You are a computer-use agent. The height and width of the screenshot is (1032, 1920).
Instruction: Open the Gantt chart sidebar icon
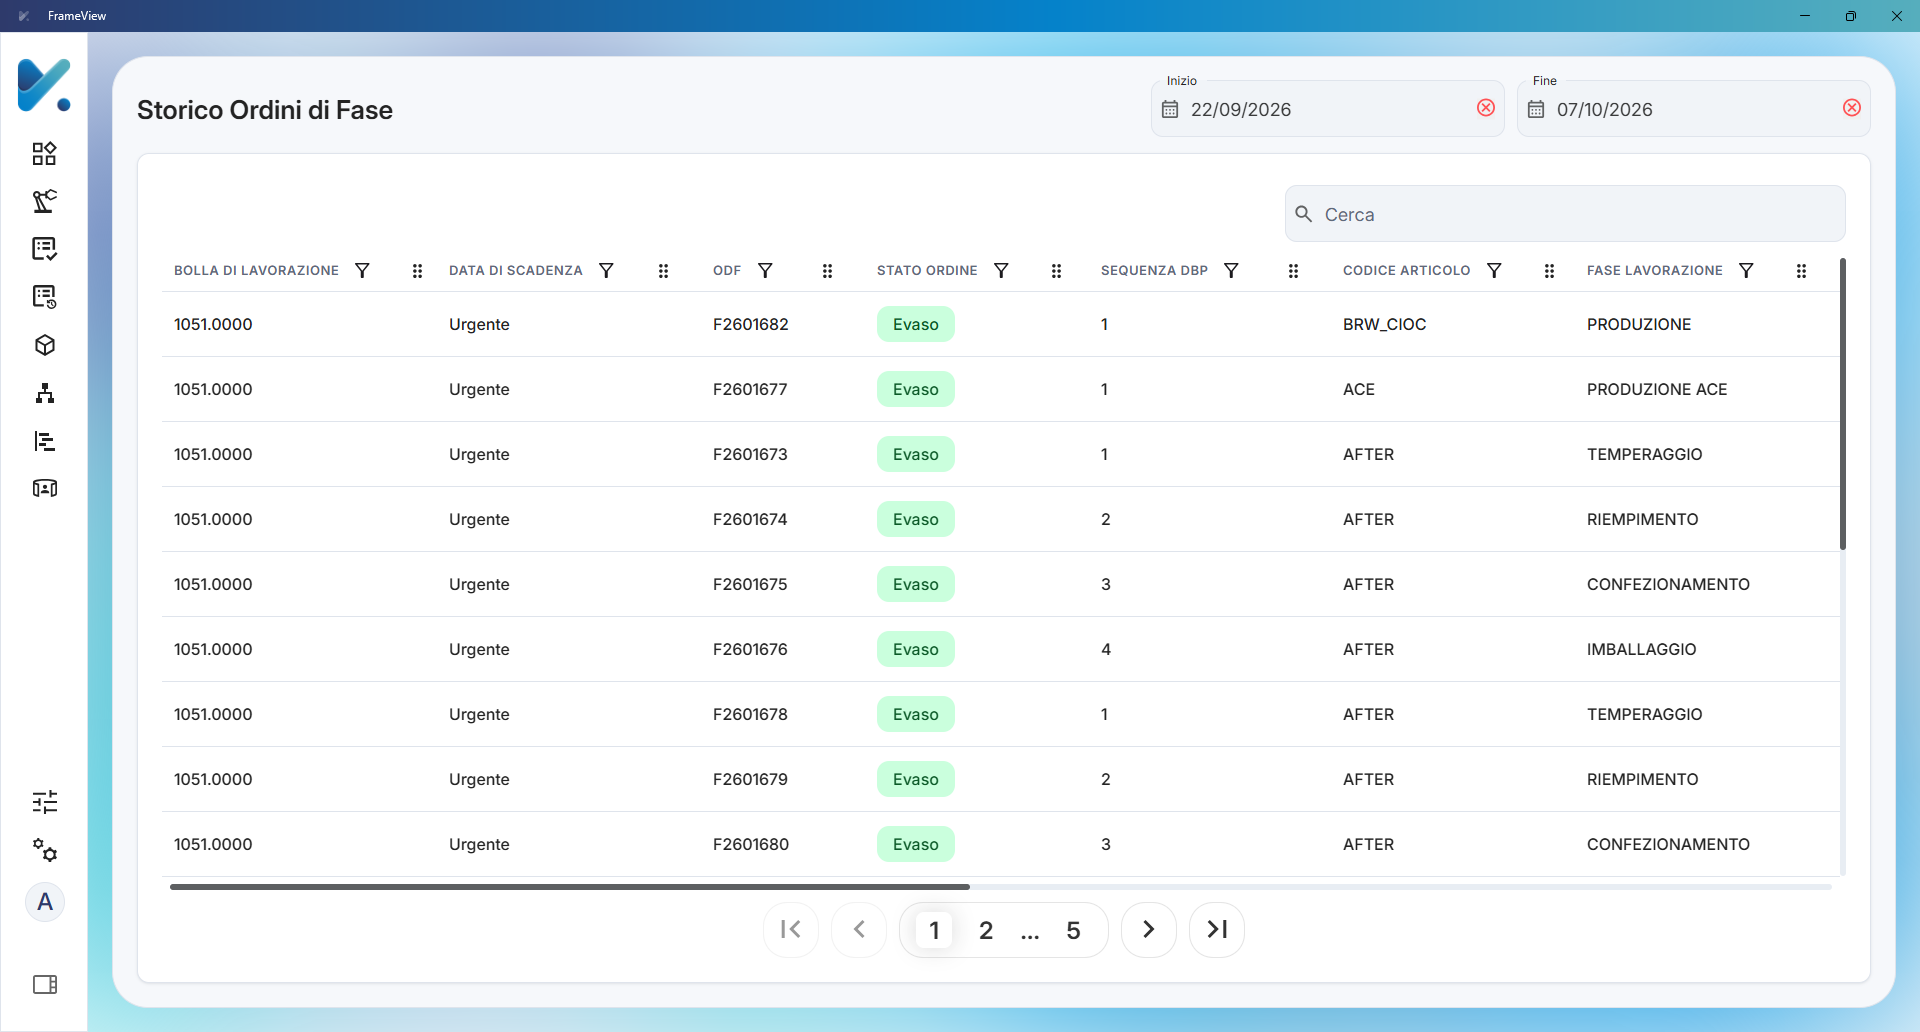coord(44,441)
